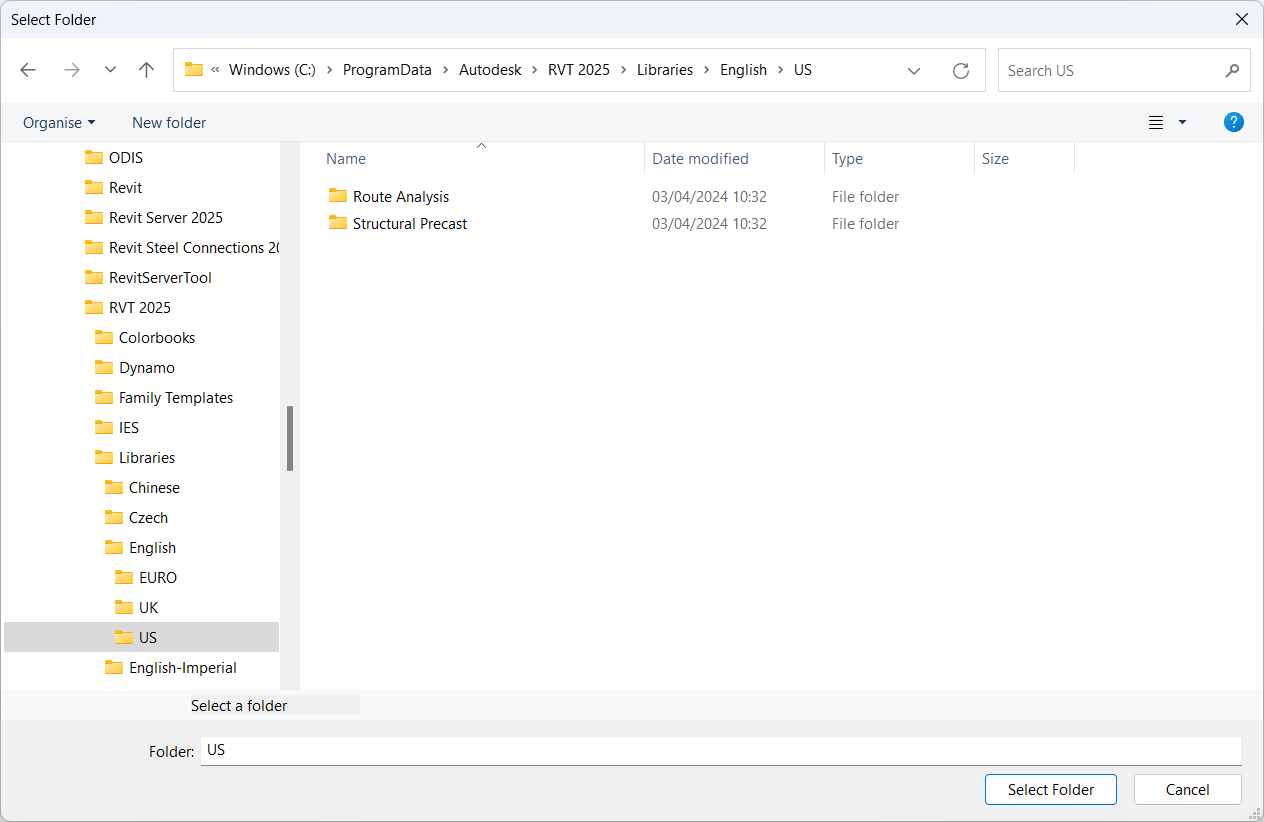This screenshot has height=822, width=1264.
Task: Click the navigation pane scrollbar thumb
Action: coord(290,438)
